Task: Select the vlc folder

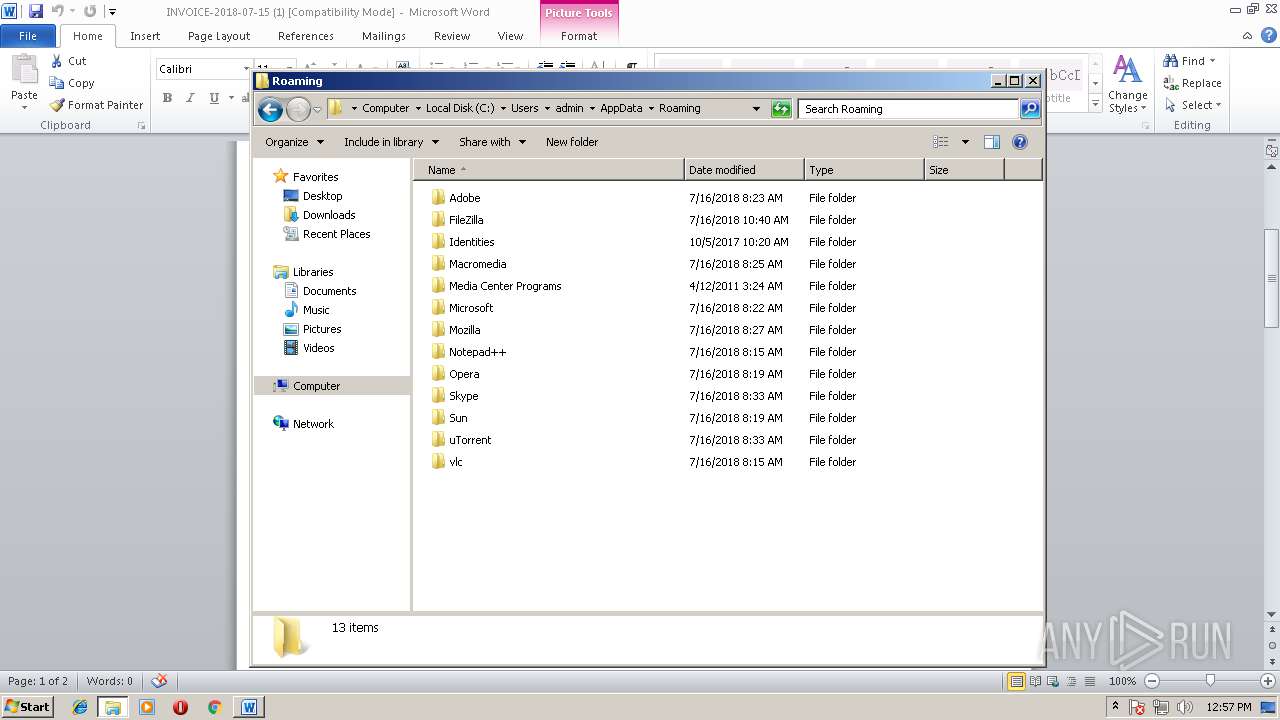Action: coord(455,462)
